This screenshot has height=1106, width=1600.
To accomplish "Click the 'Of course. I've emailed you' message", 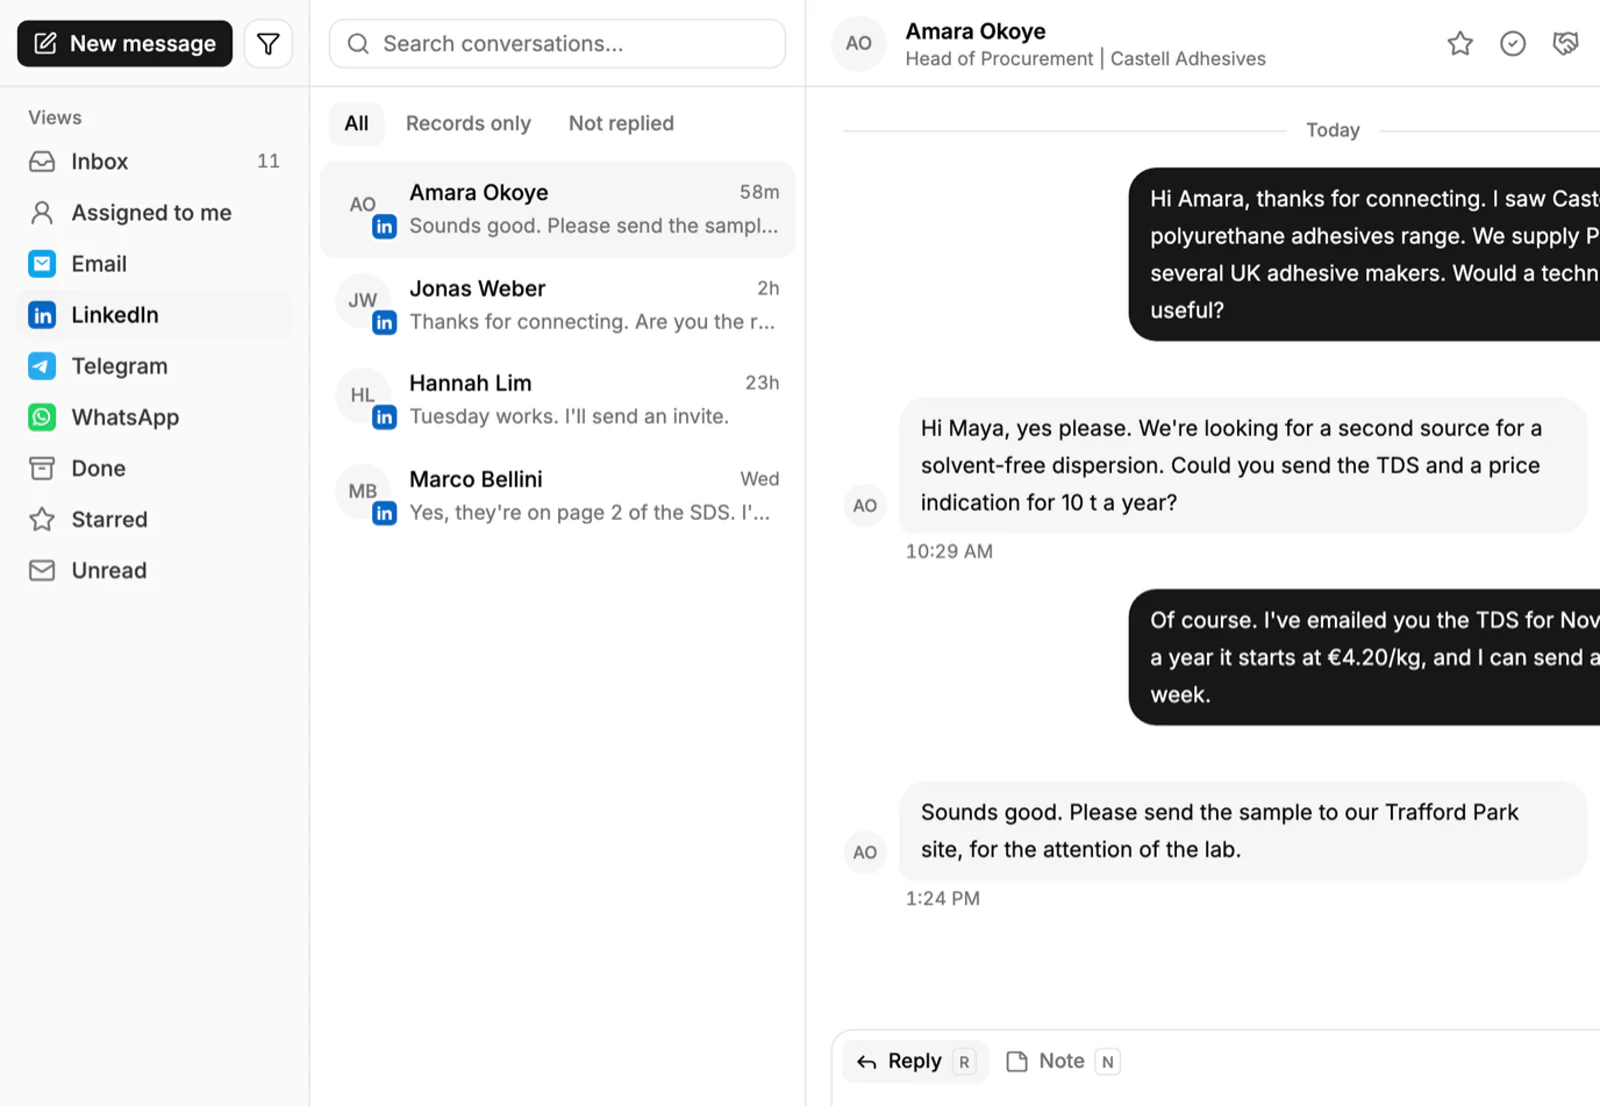I will [1365, 657].
